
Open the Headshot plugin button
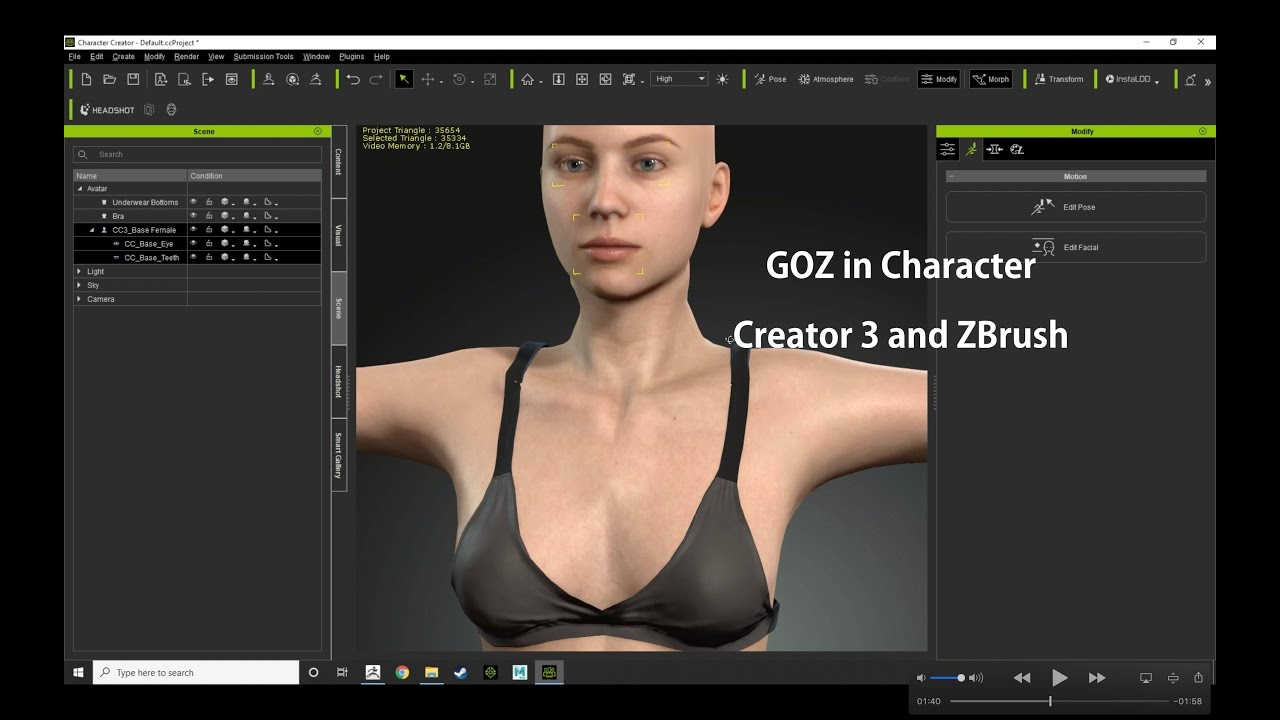tap(107, 110)
